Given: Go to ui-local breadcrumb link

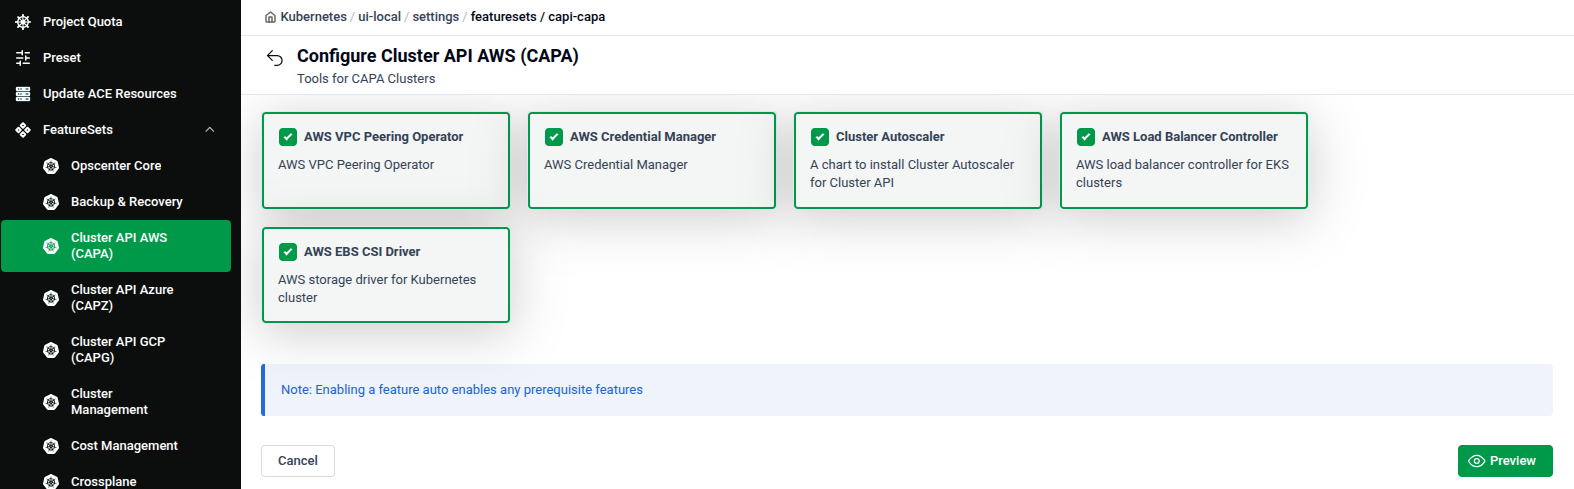Looking at the screenshot, I should [x=379, y=17].
